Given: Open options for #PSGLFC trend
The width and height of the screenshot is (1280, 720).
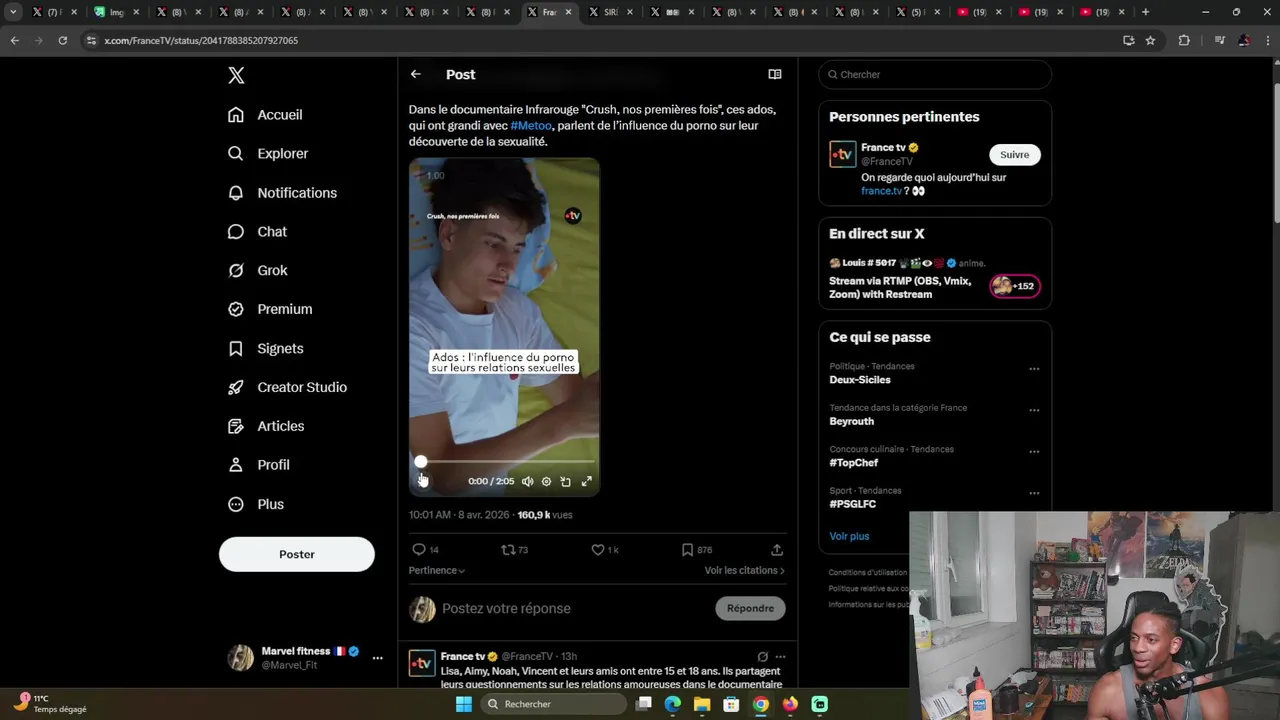Looking at the screenshot, I should pyautogui.click(x=1034, y=493).
